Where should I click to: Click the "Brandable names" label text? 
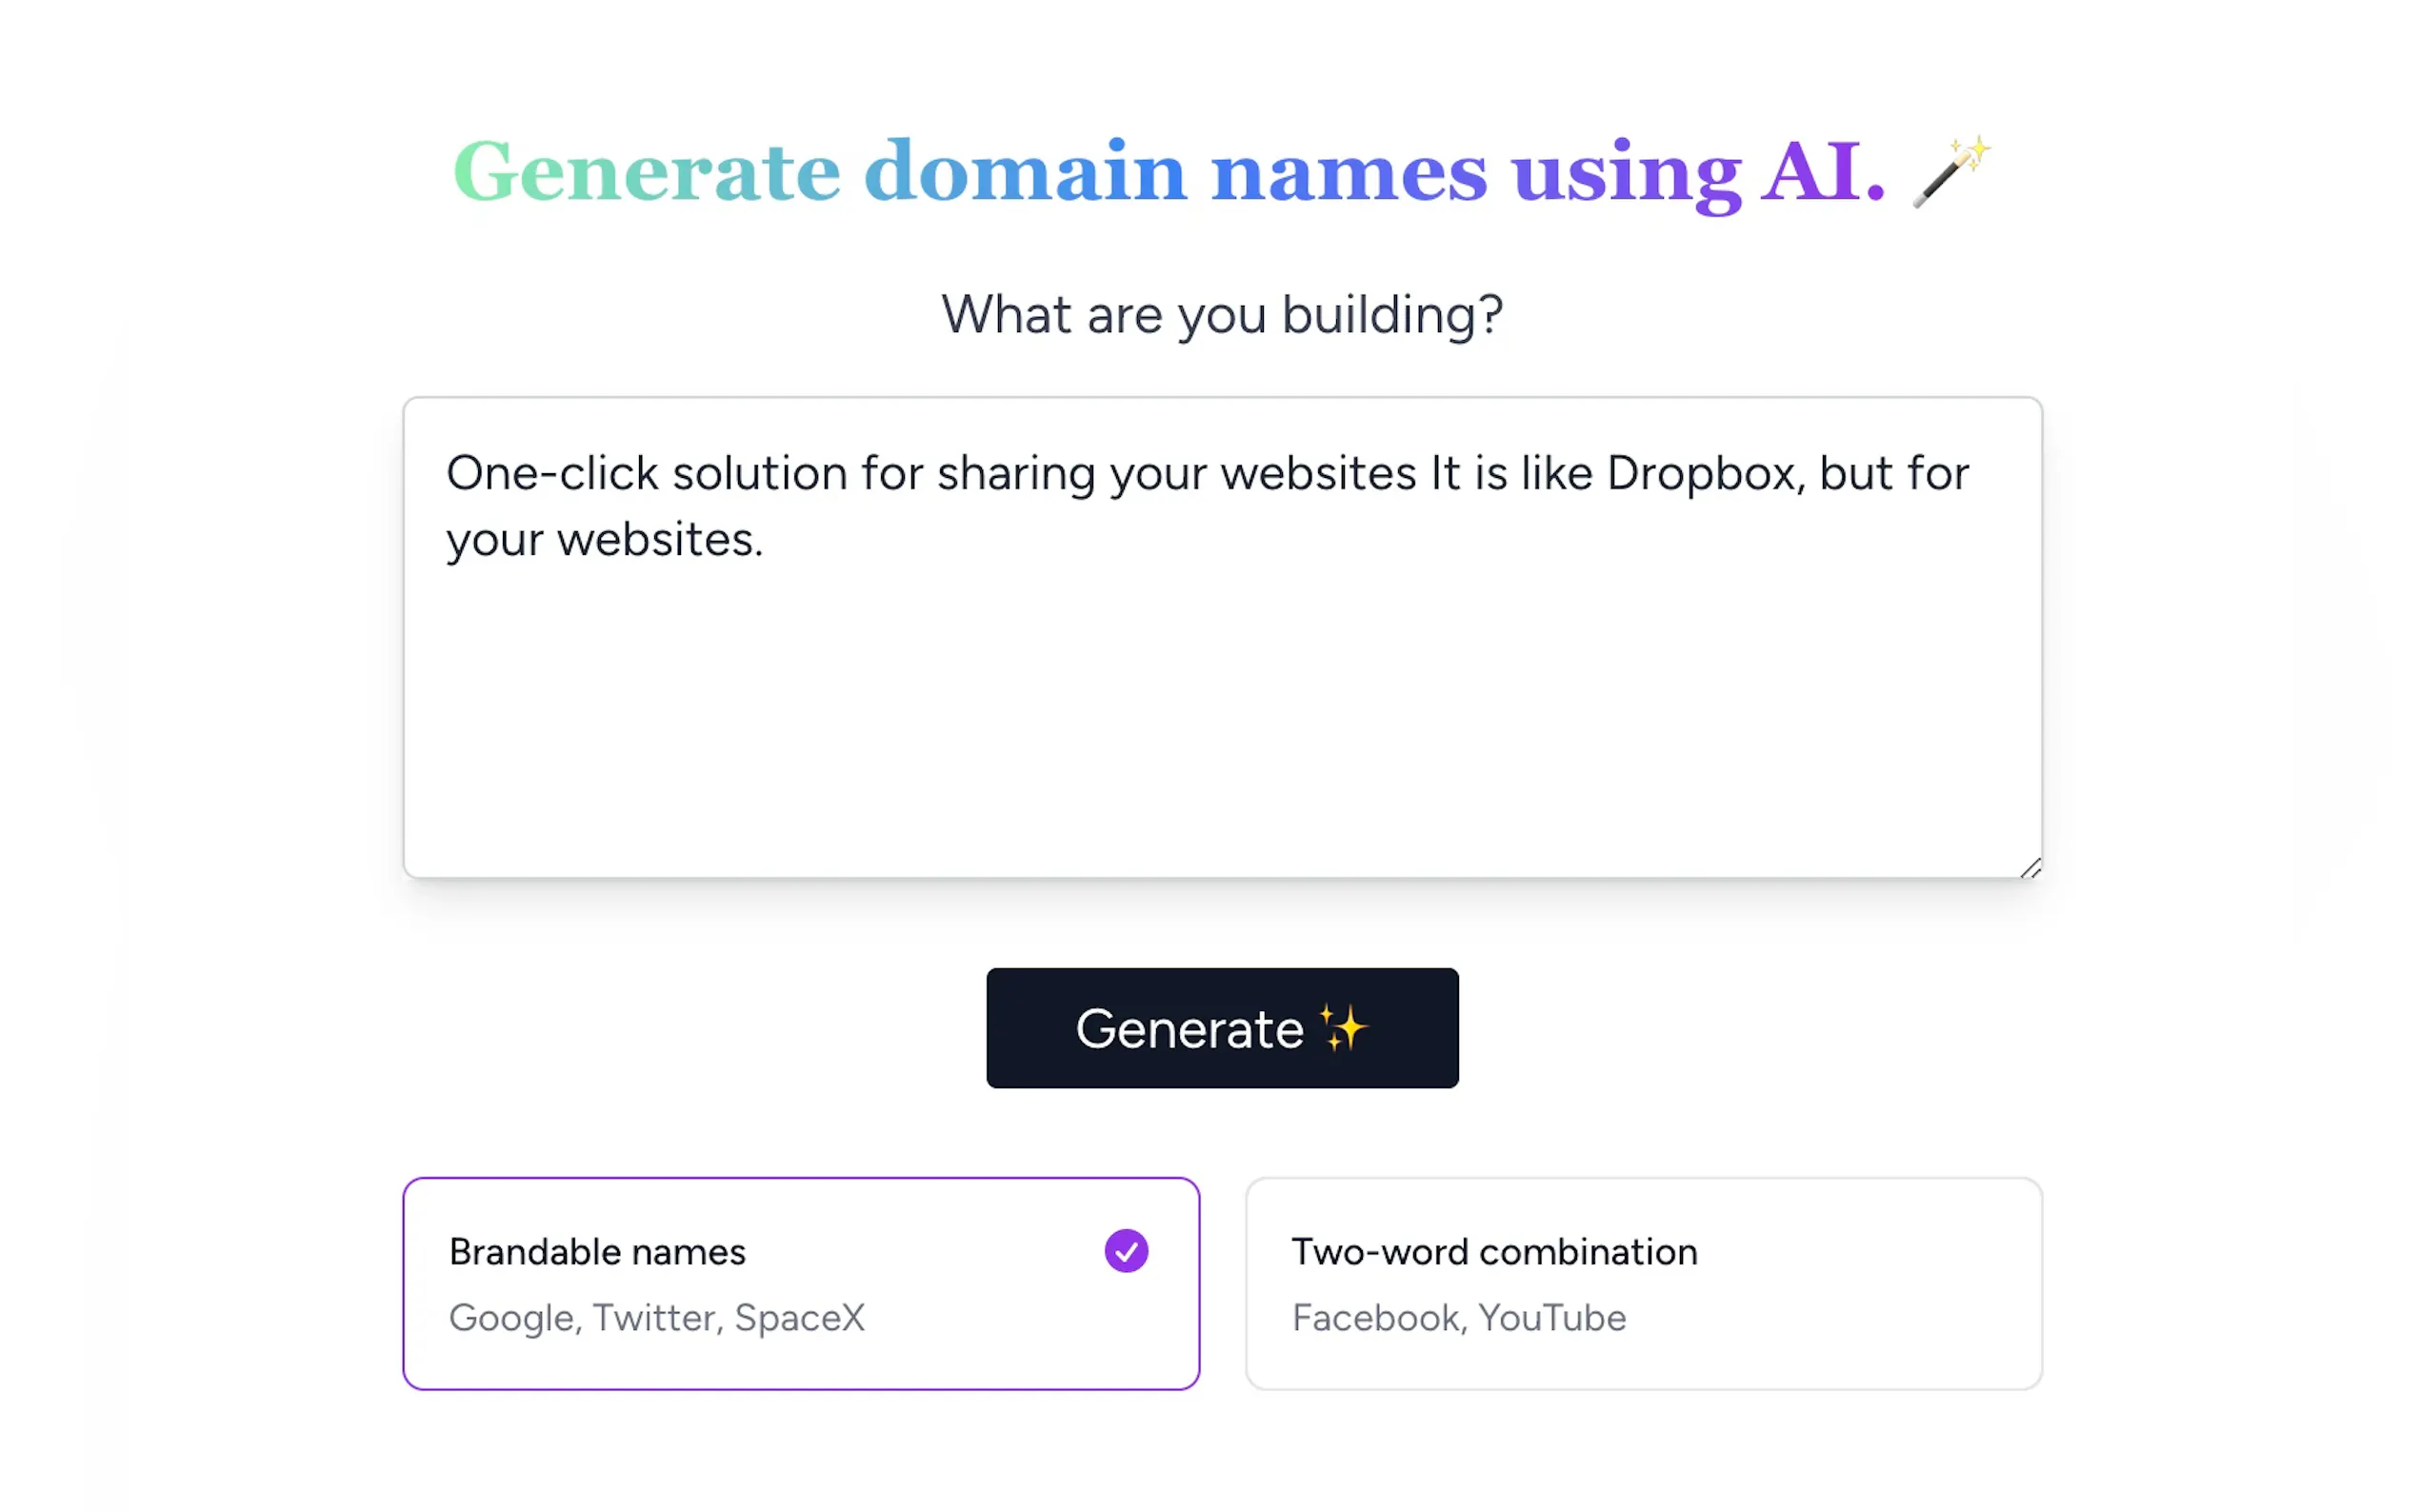[597, 1250]
